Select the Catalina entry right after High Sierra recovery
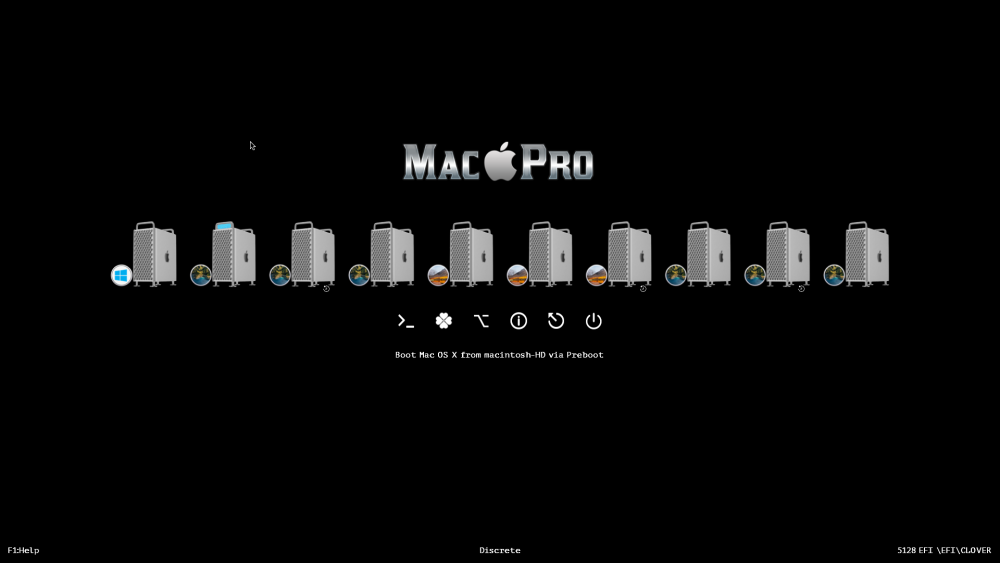The image size is (1000, 563). (x=698, y=254)
